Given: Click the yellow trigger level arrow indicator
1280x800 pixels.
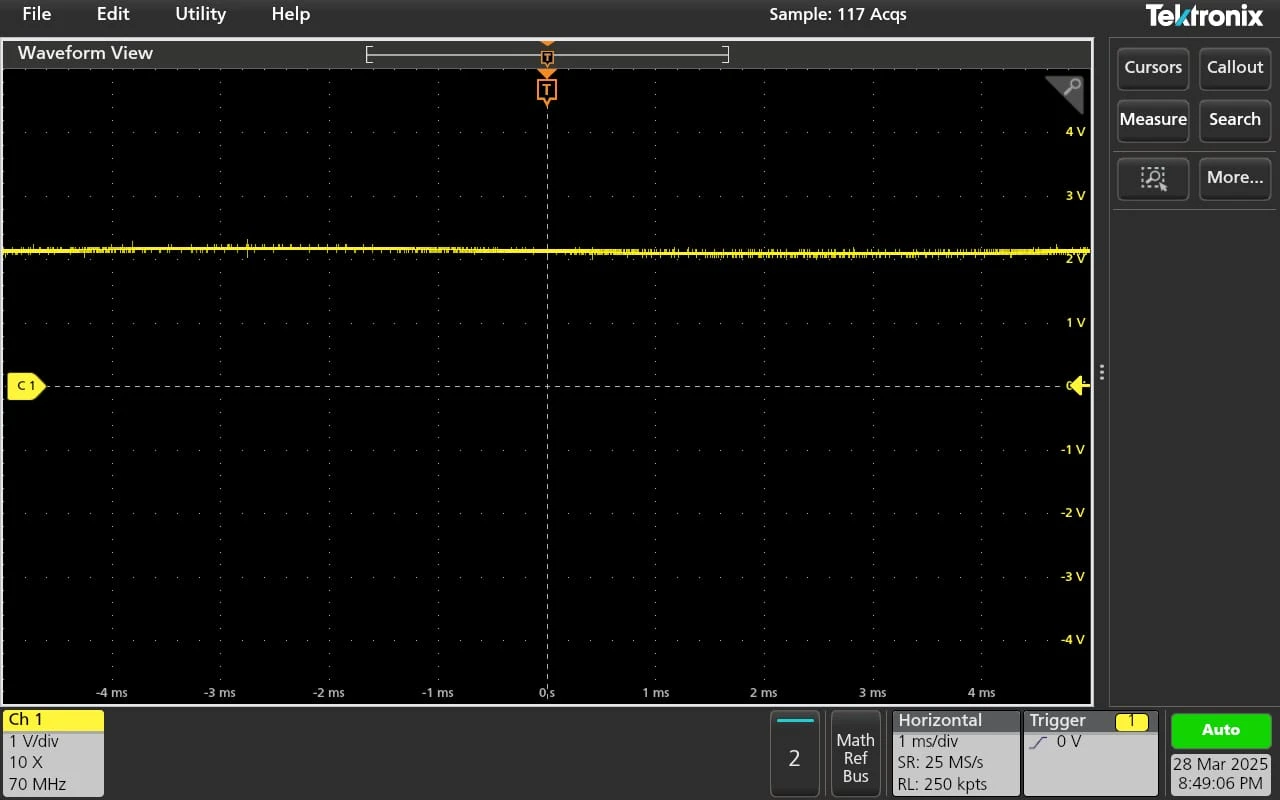Looking at the screenshot, I should (x=1078, y=386).
